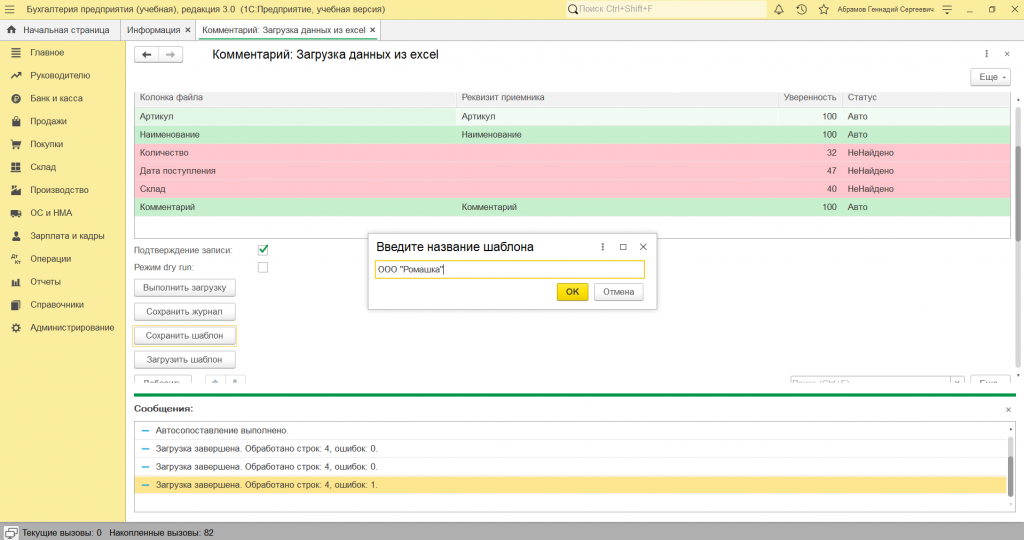1024x540 pixels.
Task: Select the Наименование row in table
Action: (x=572, y=135)
